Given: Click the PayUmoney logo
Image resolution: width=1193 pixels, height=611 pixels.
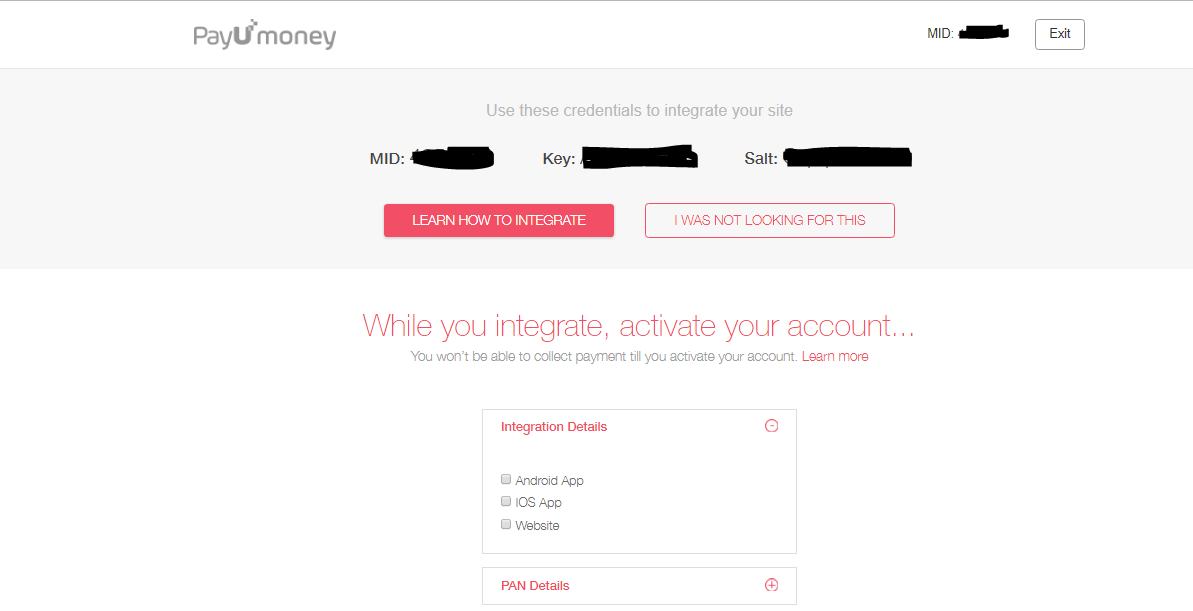Looking at the screenshot, I should pos(264,35).
